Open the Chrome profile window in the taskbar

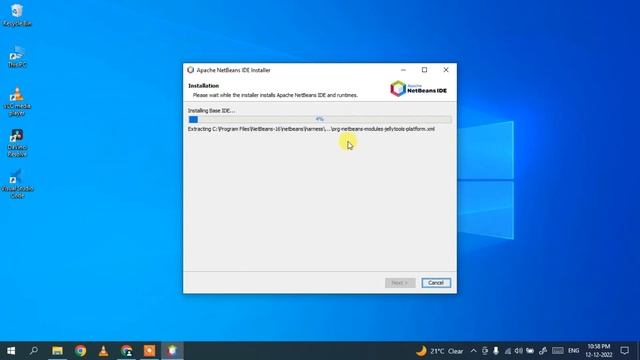(127, 351)
